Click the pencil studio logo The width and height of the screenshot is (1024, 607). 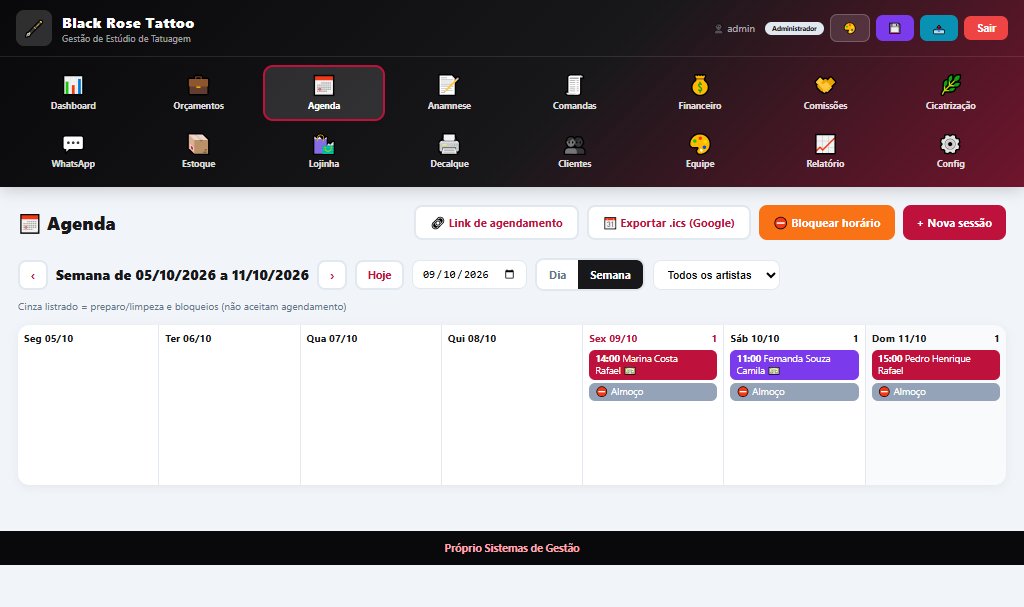34,28
